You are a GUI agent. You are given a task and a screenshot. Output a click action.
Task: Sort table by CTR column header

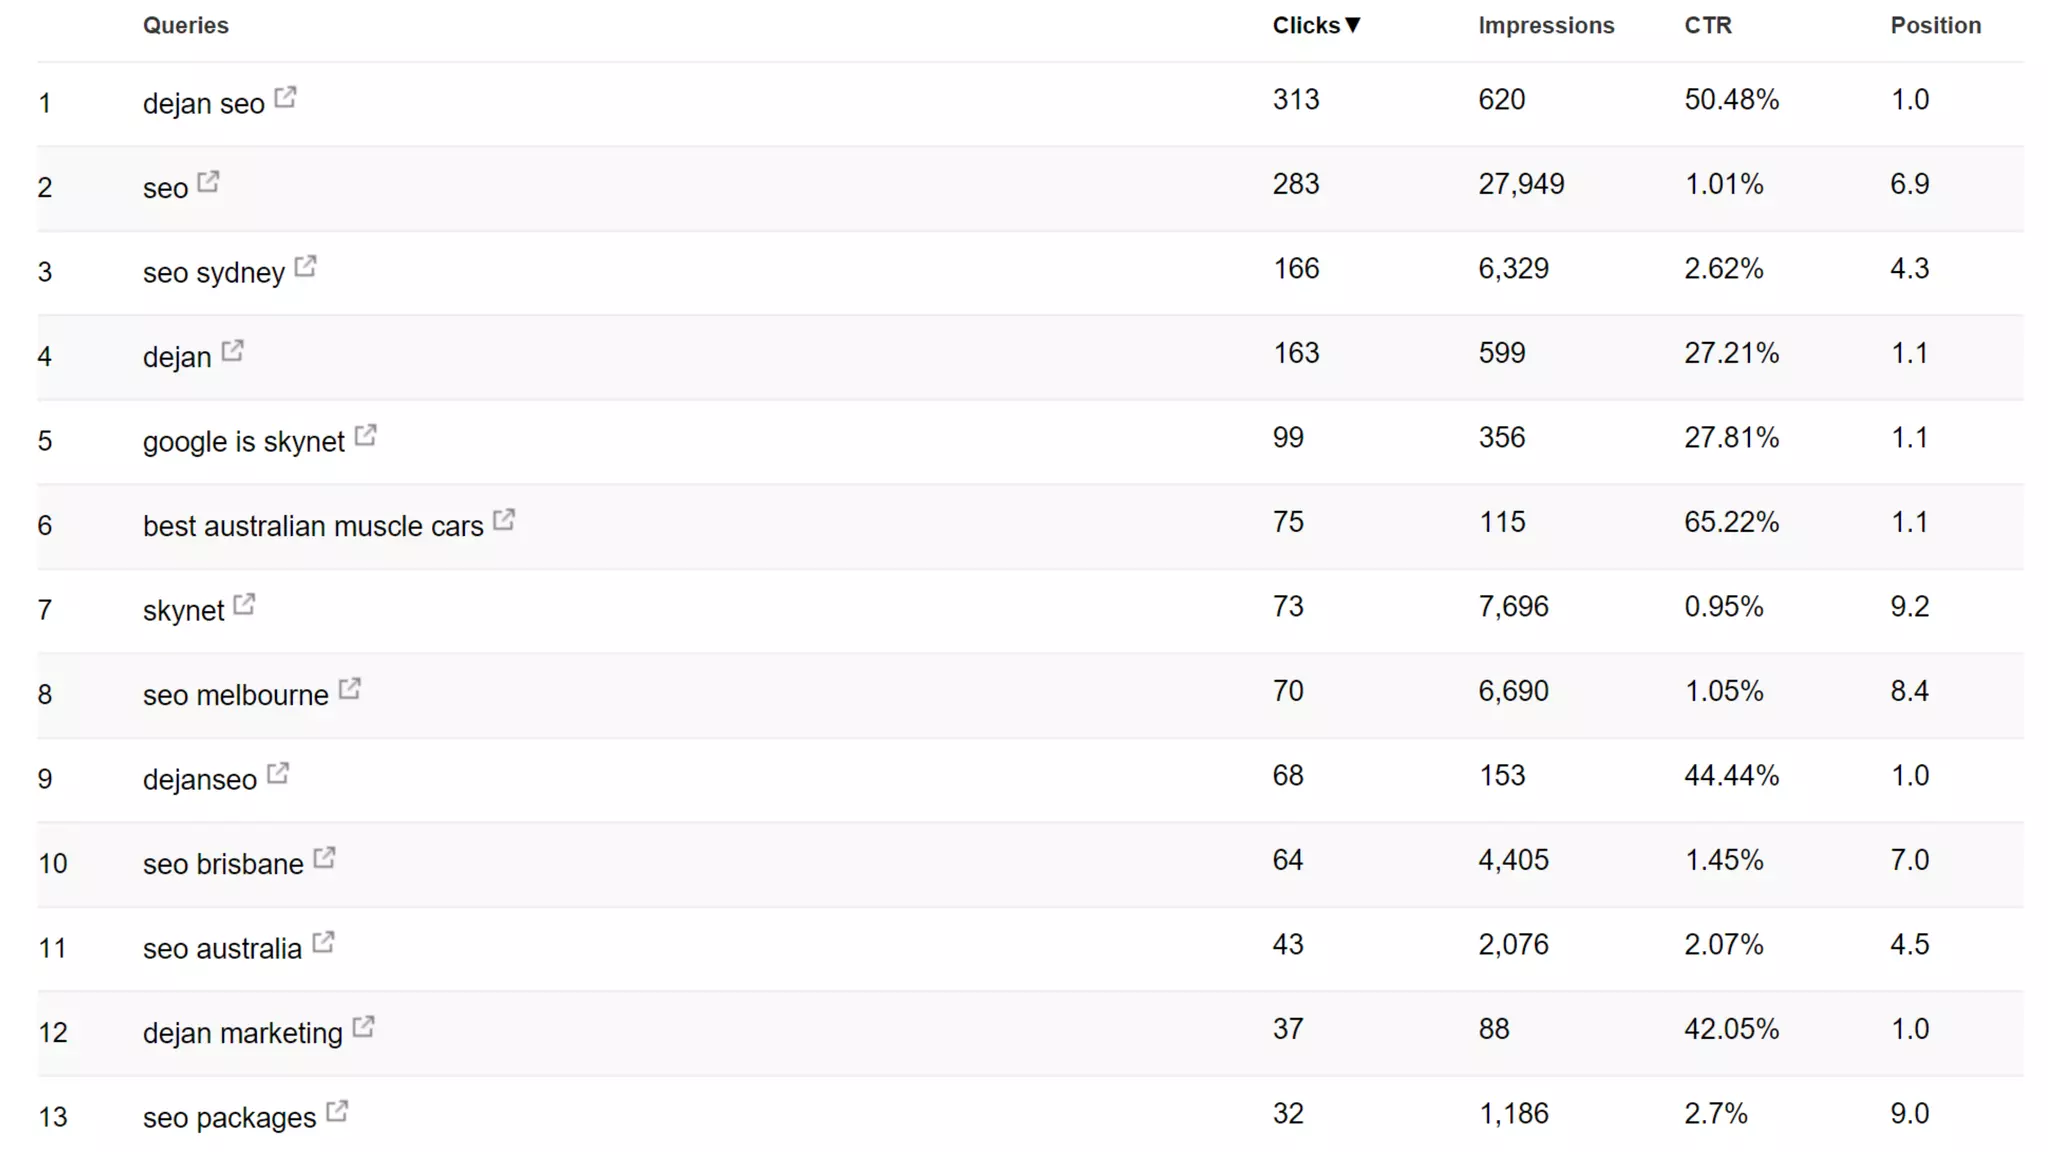coord(1708,26)
